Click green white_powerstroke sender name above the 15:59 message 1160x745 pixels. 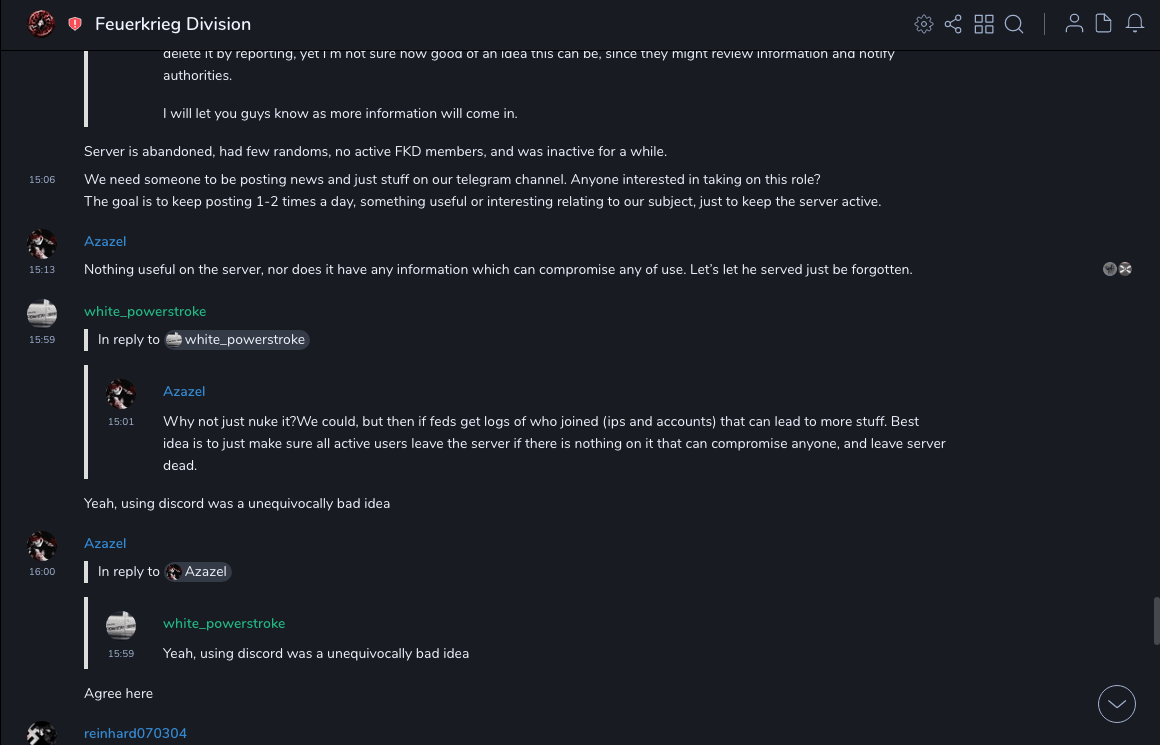click(145, 311)
